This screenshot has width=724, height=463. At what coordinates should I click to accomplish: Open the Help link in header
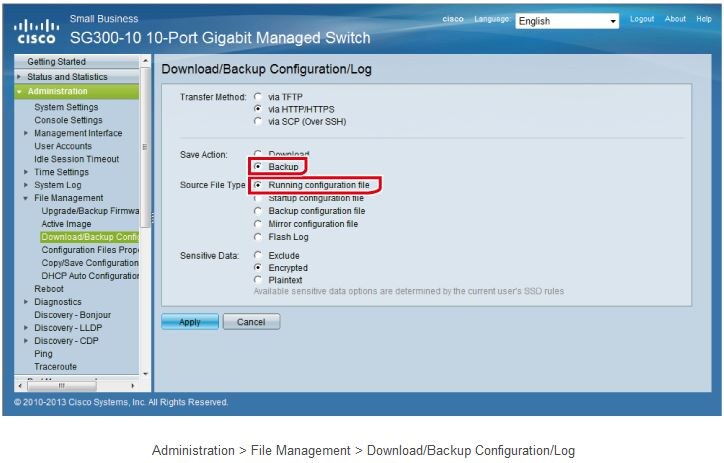704,19
